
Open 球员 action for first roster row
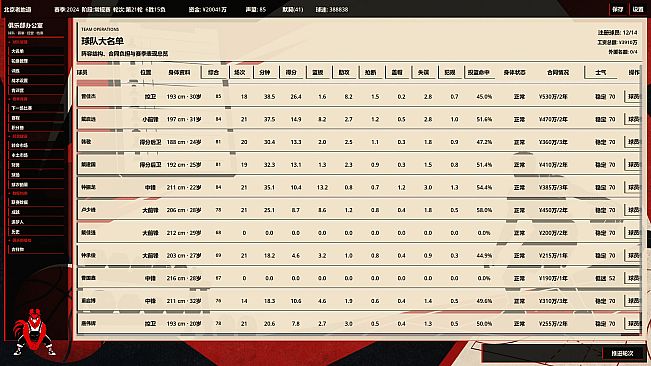633,96
